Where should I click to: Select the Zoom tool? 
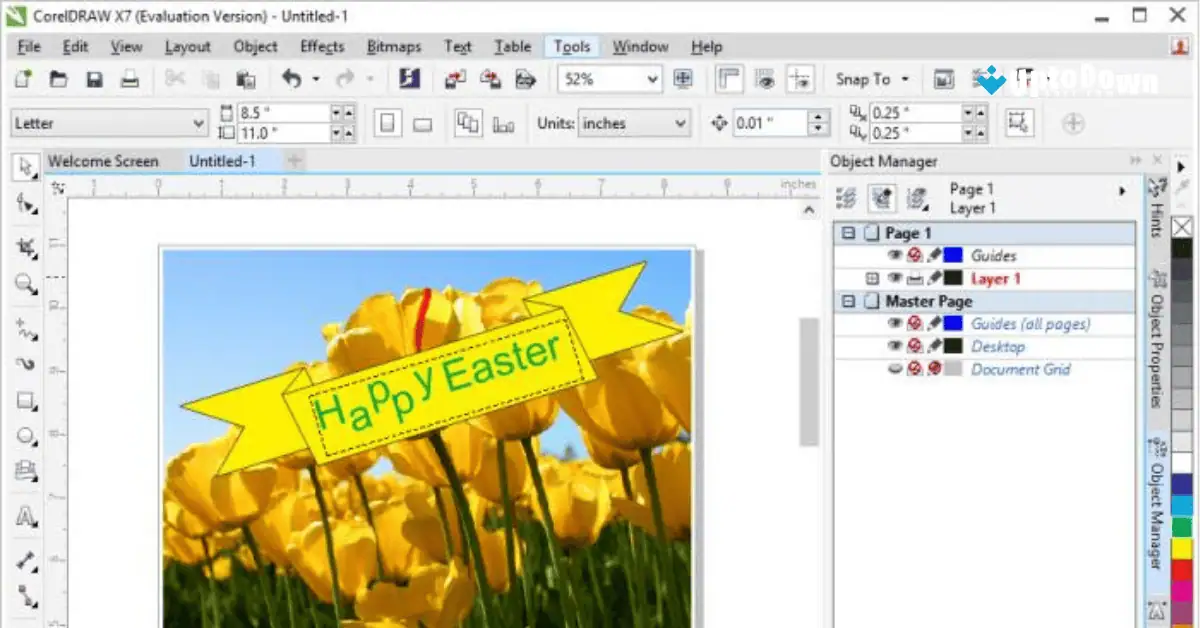click(x=25, y=284)
